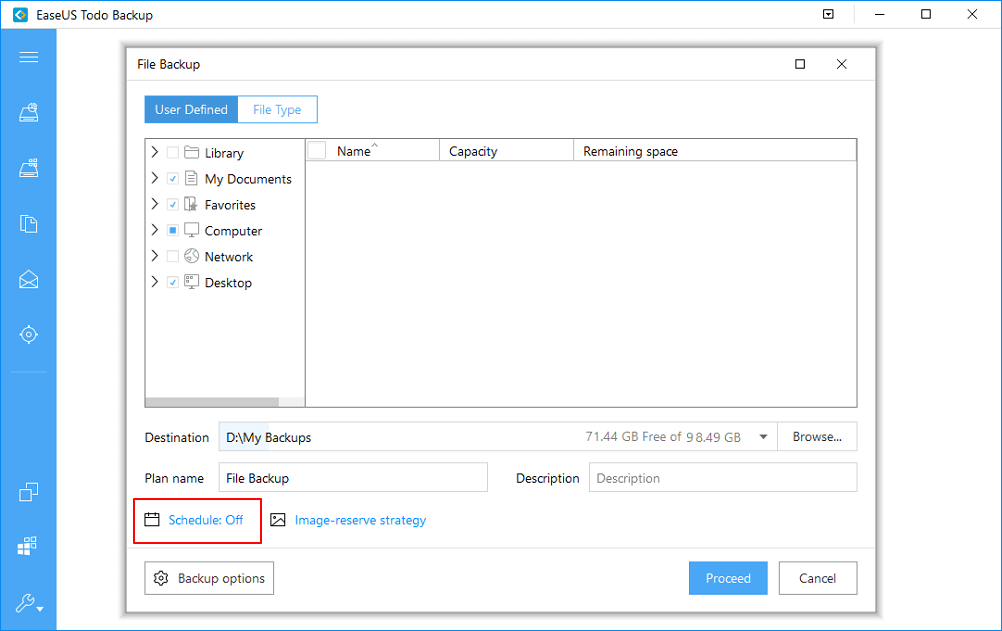Screen dimensions: 1002x631
Task: Uncheck the Favorites checkbox
Action: pyautogui.click(x=173, y=205)
